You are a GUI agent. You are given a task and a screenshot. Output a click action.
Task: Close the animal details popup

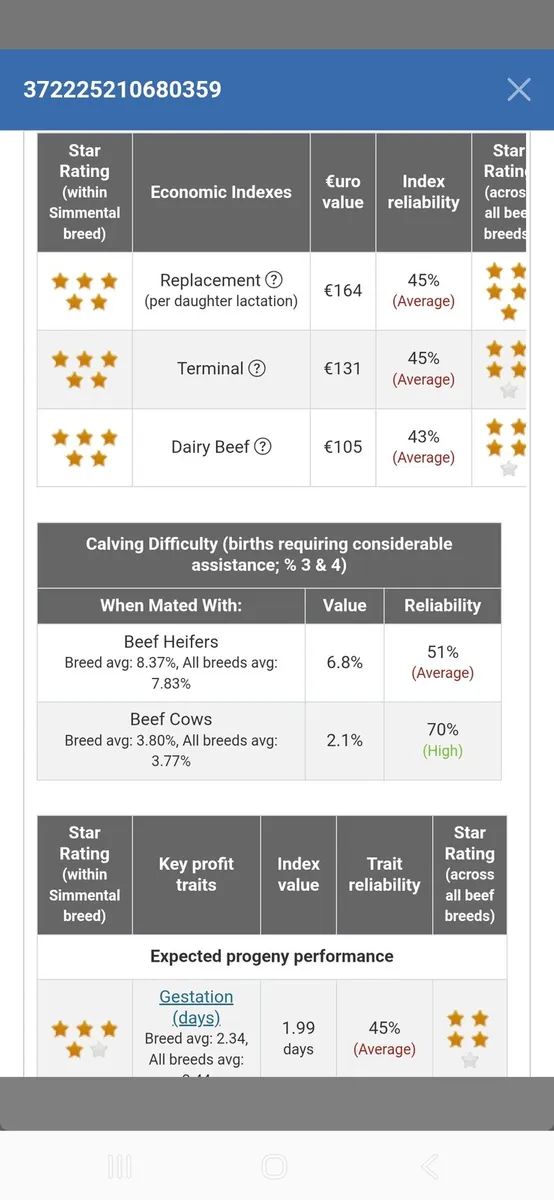(x=518, y=90)
